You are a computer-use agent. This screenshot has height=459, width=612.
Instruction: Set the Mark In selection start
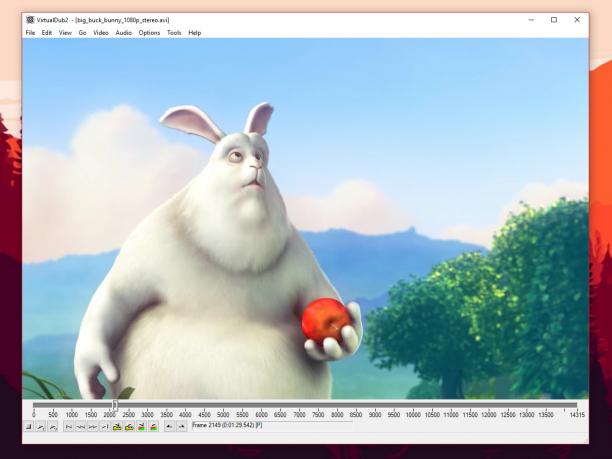[169, 427]
